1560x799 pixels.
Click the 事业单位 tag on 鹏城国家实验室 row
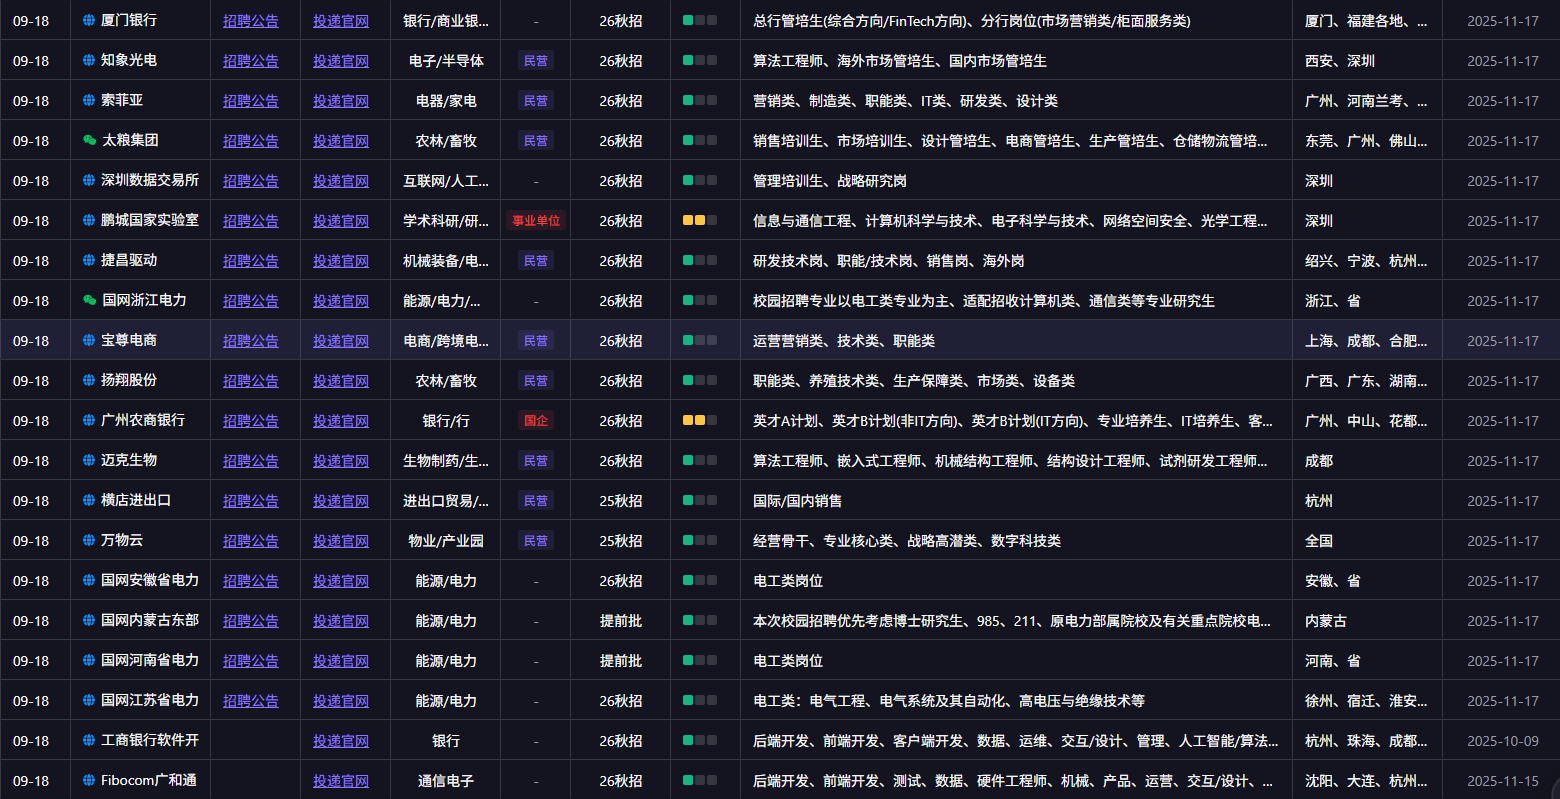[x=535, y=220]
